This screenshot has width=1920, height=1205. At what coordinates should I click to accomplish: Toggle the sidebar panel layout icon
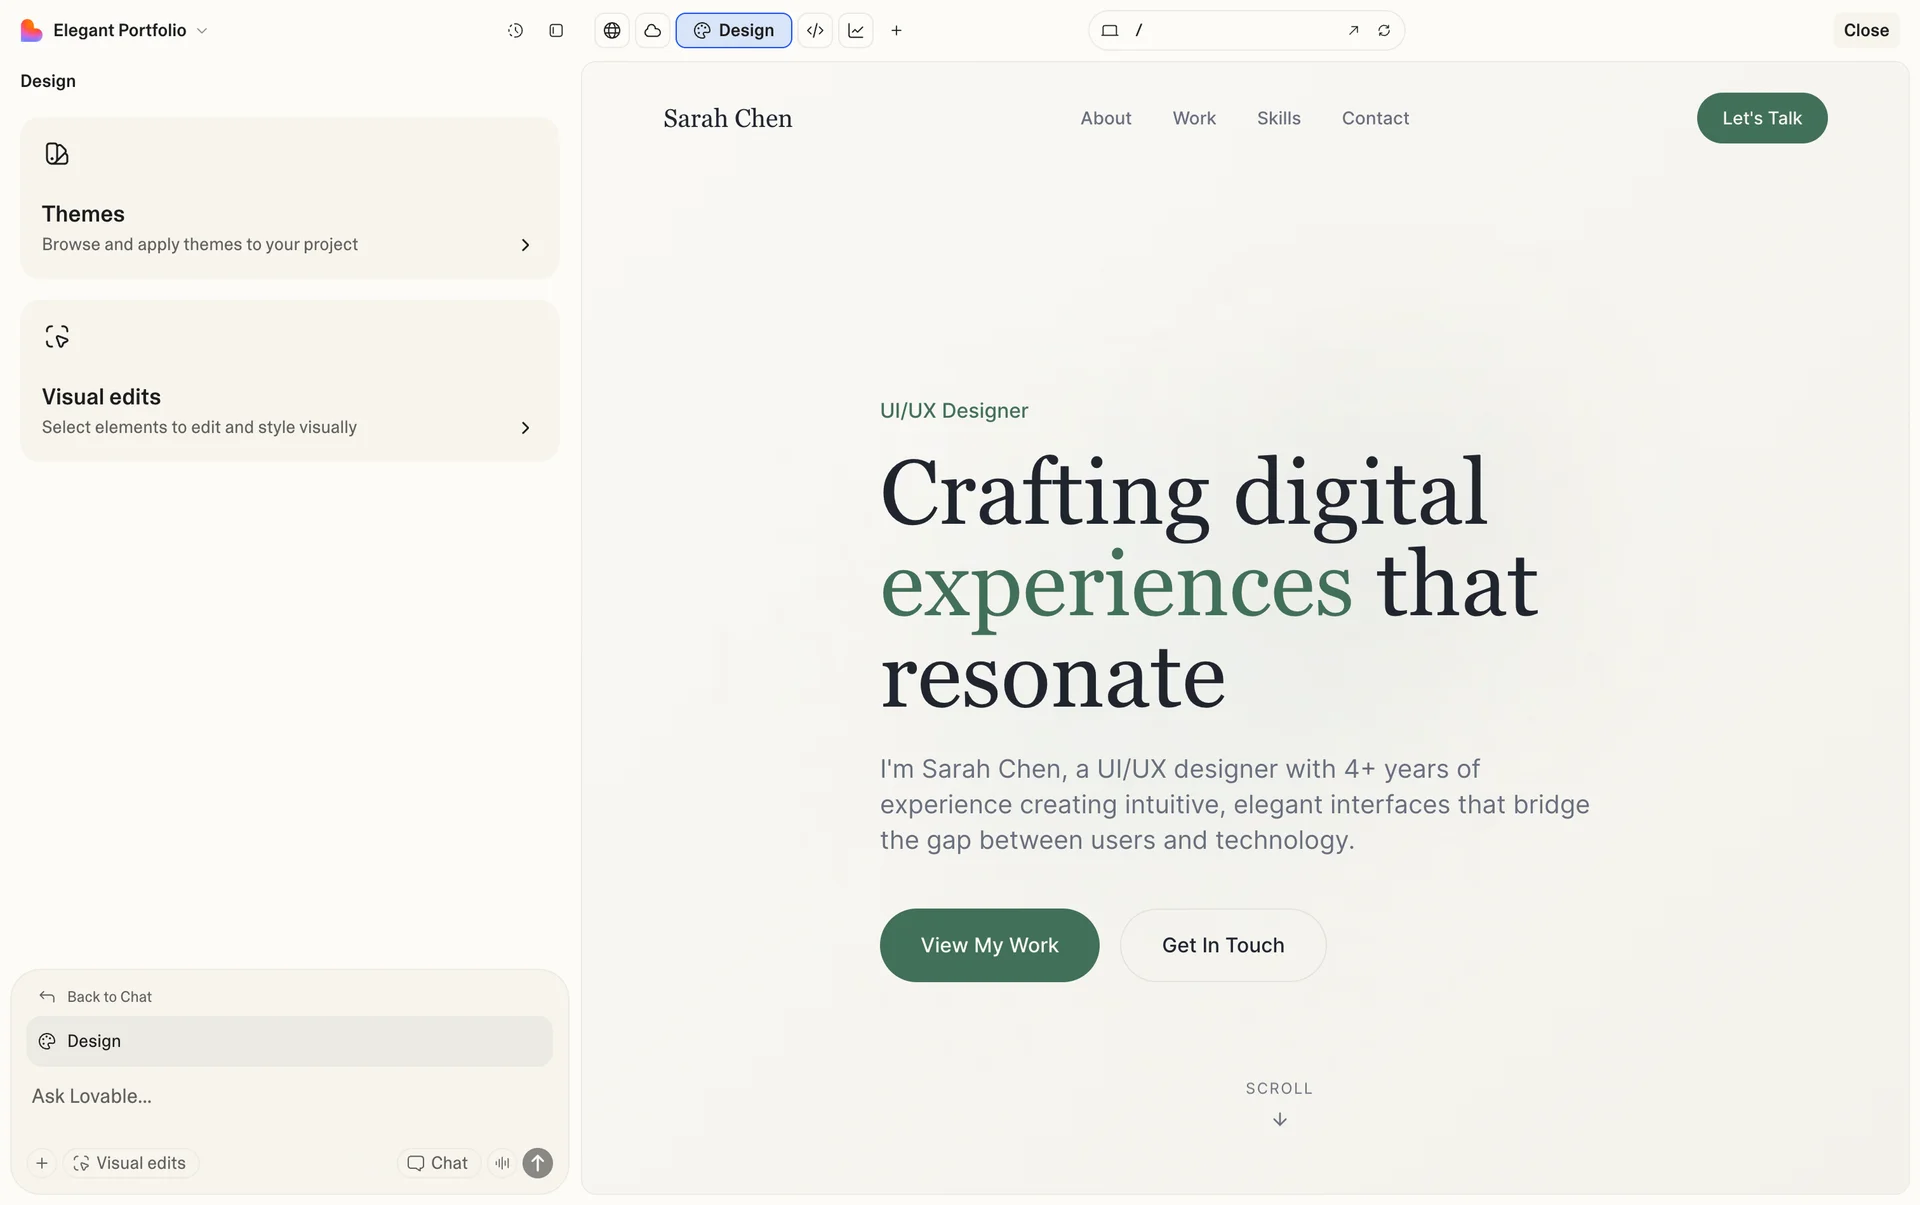tap(556, 30)
